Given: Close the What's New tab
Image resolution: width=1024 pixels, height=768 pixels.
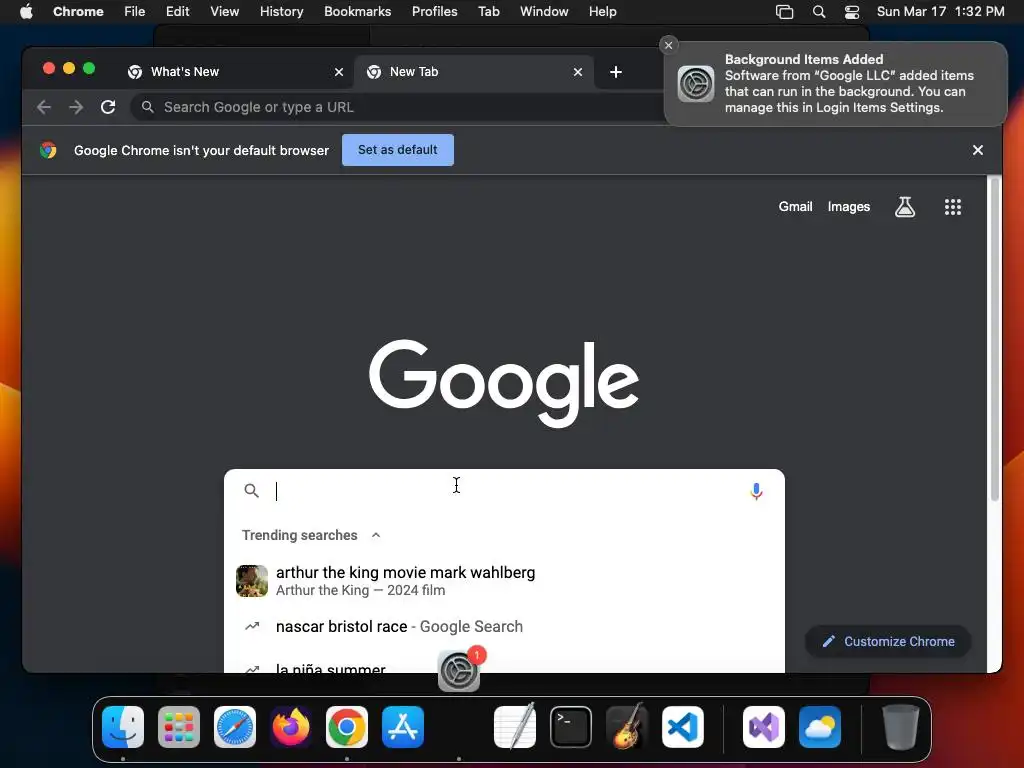Looking at the screenshot, I should tap(339, 72).
